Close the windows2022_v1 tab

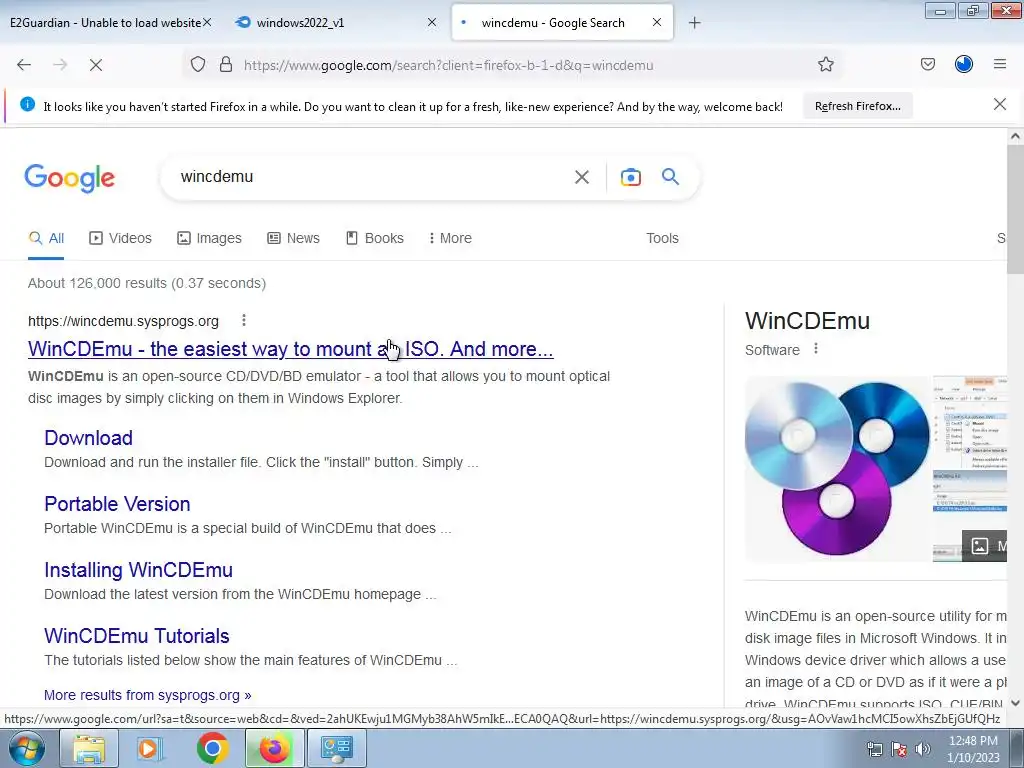(x=432, y=22)
